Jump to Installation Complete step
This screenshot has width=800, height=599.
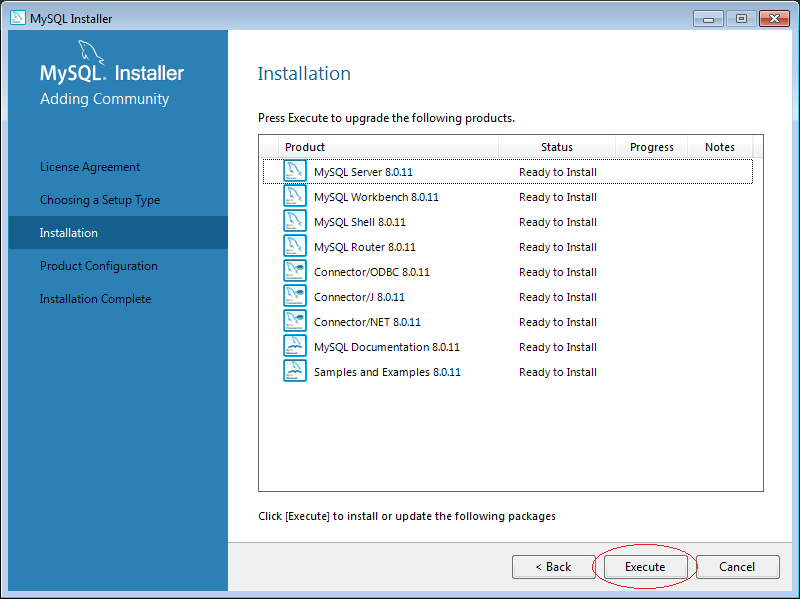coord(95,299)
